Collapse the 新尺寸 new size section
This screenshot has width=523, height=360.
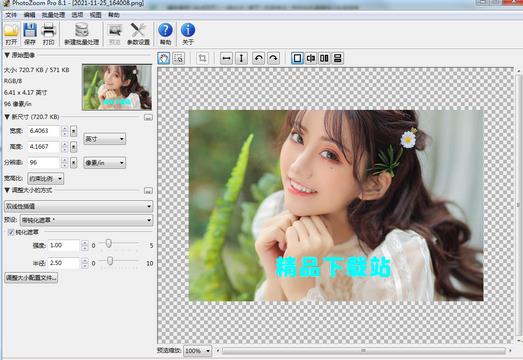click(x=7, y=117)
